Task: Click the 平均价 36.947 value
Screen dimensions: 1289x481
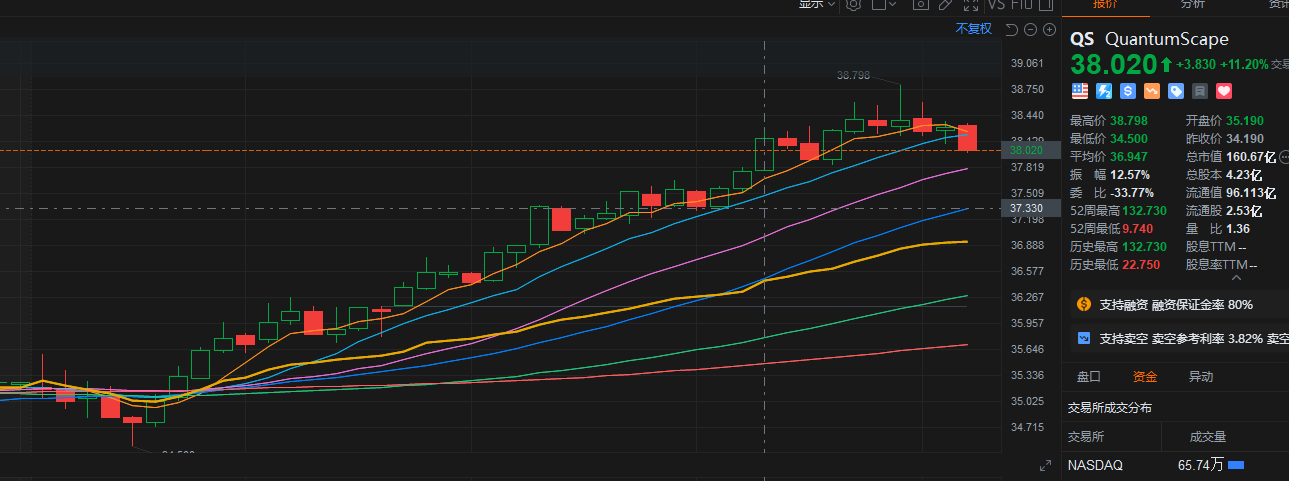Action: [1129, 157]
